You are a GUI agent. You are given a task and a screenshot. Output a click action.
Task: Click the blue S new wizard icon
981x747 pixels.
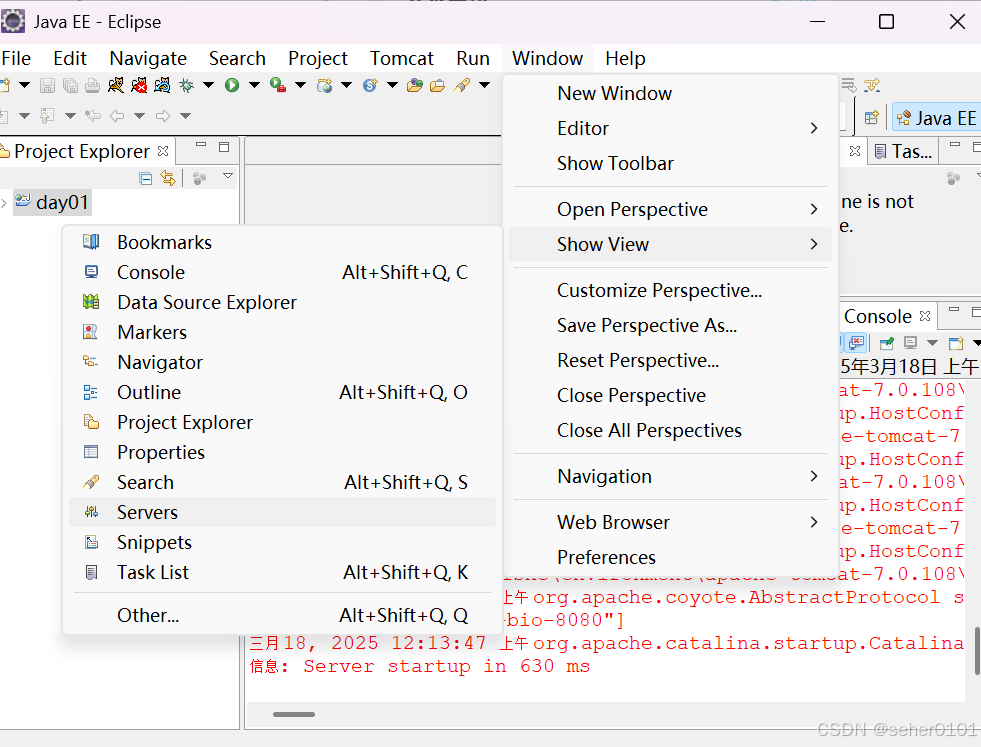(370, 84)
